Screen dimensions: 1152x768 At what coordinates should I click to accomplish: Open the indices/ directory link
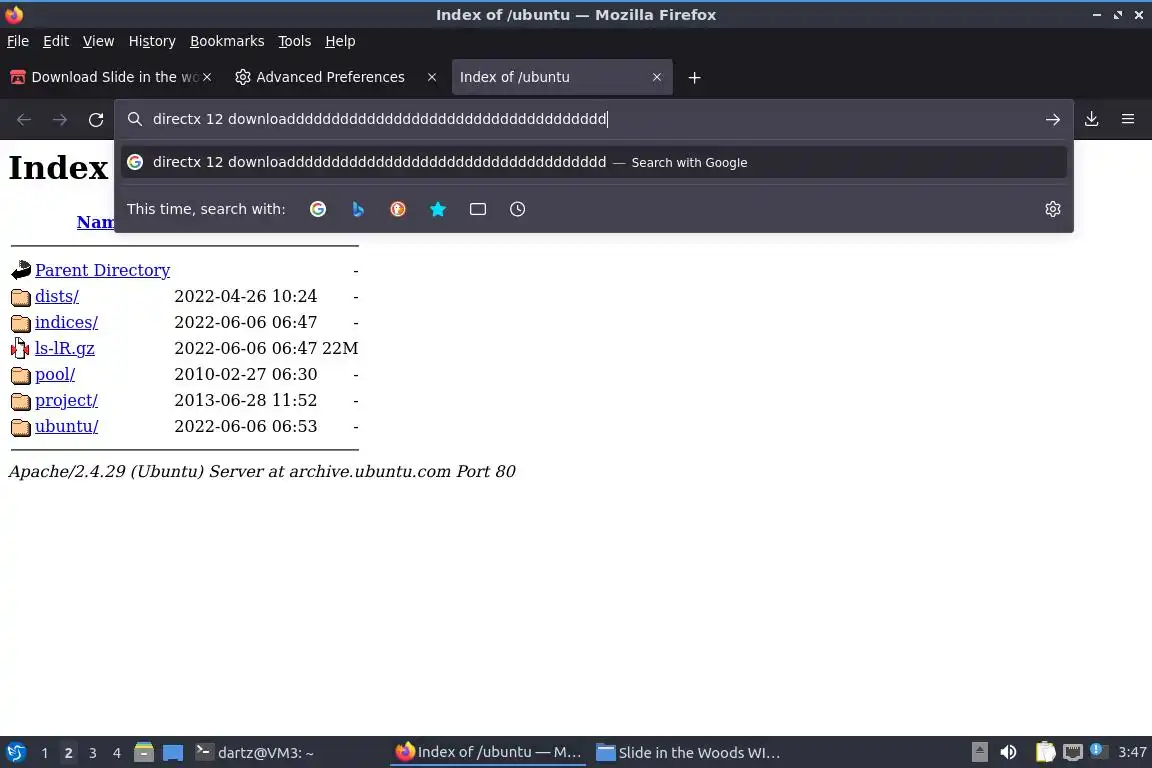tap(66, 323)
